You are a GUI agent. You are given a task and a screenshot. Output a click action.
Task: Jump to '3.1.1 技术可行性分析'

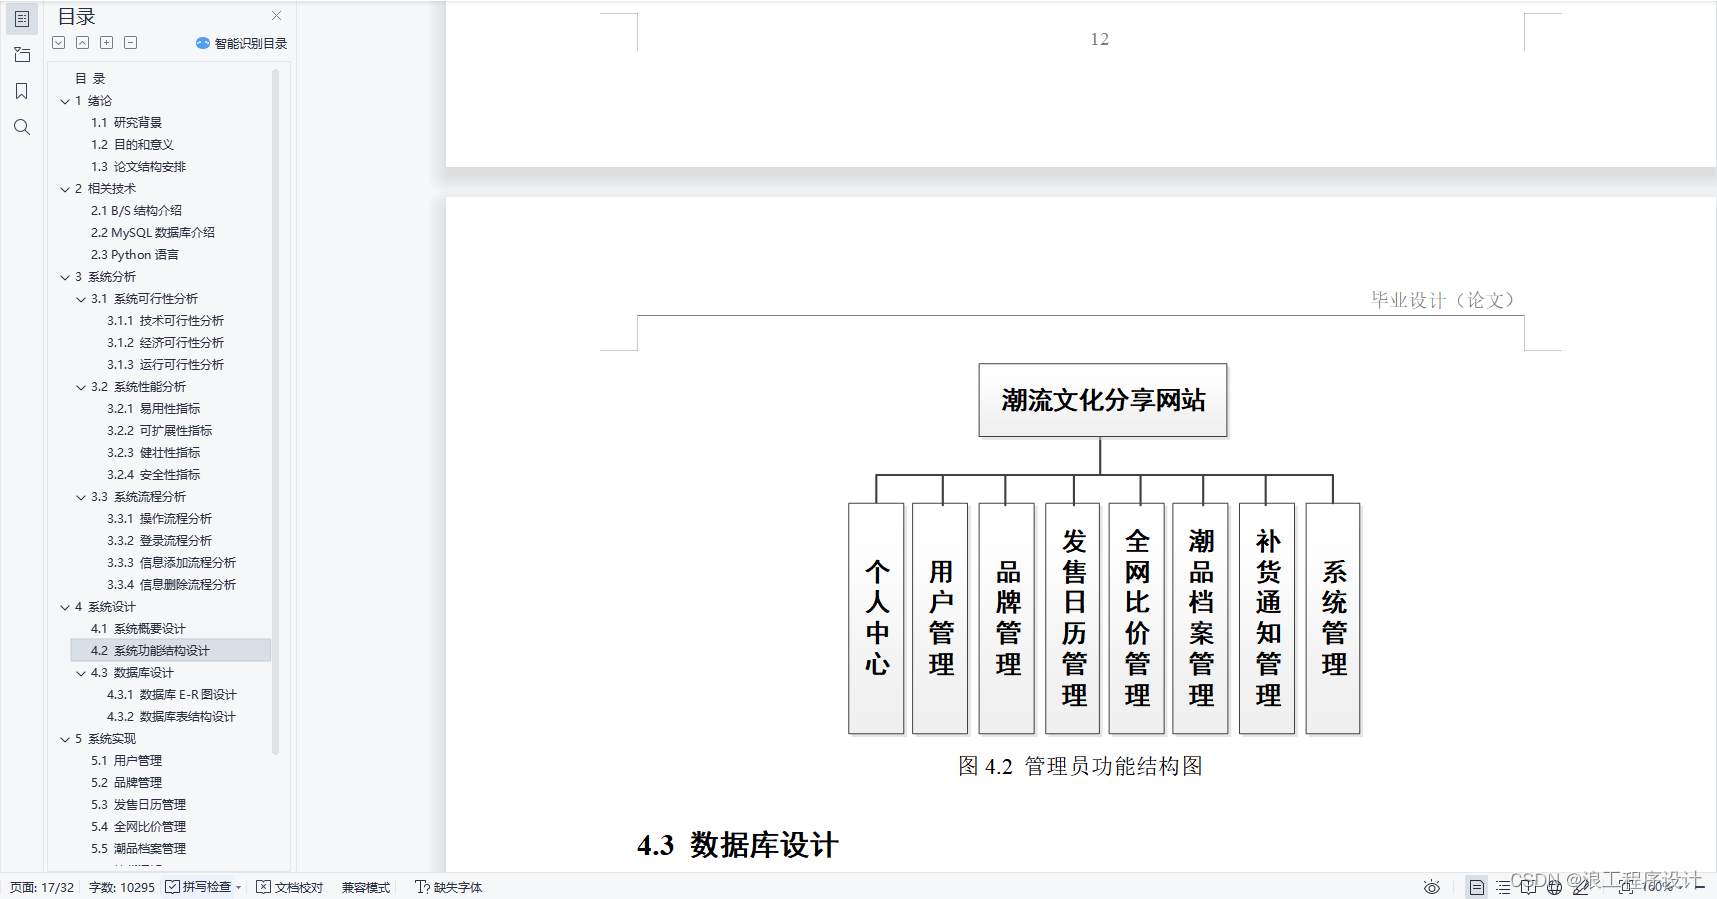(x=165, y=320)
